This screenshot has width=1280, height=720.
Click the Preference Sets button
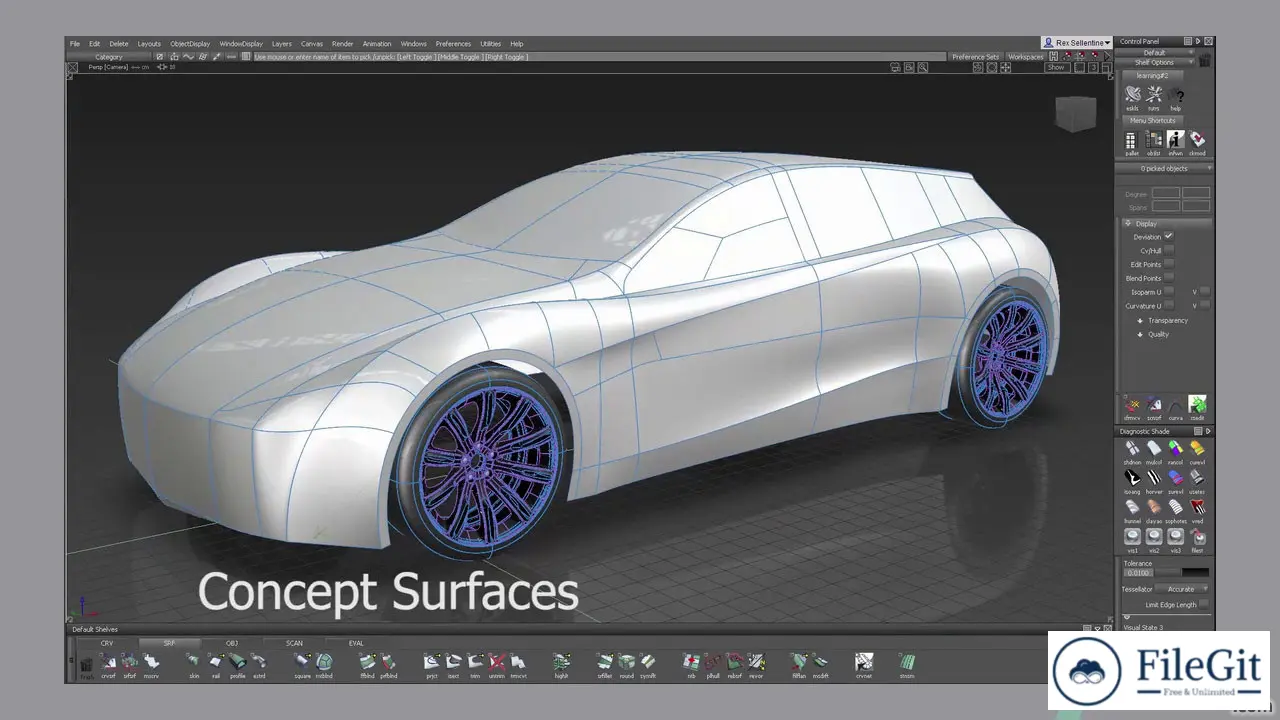click(975, 57)
